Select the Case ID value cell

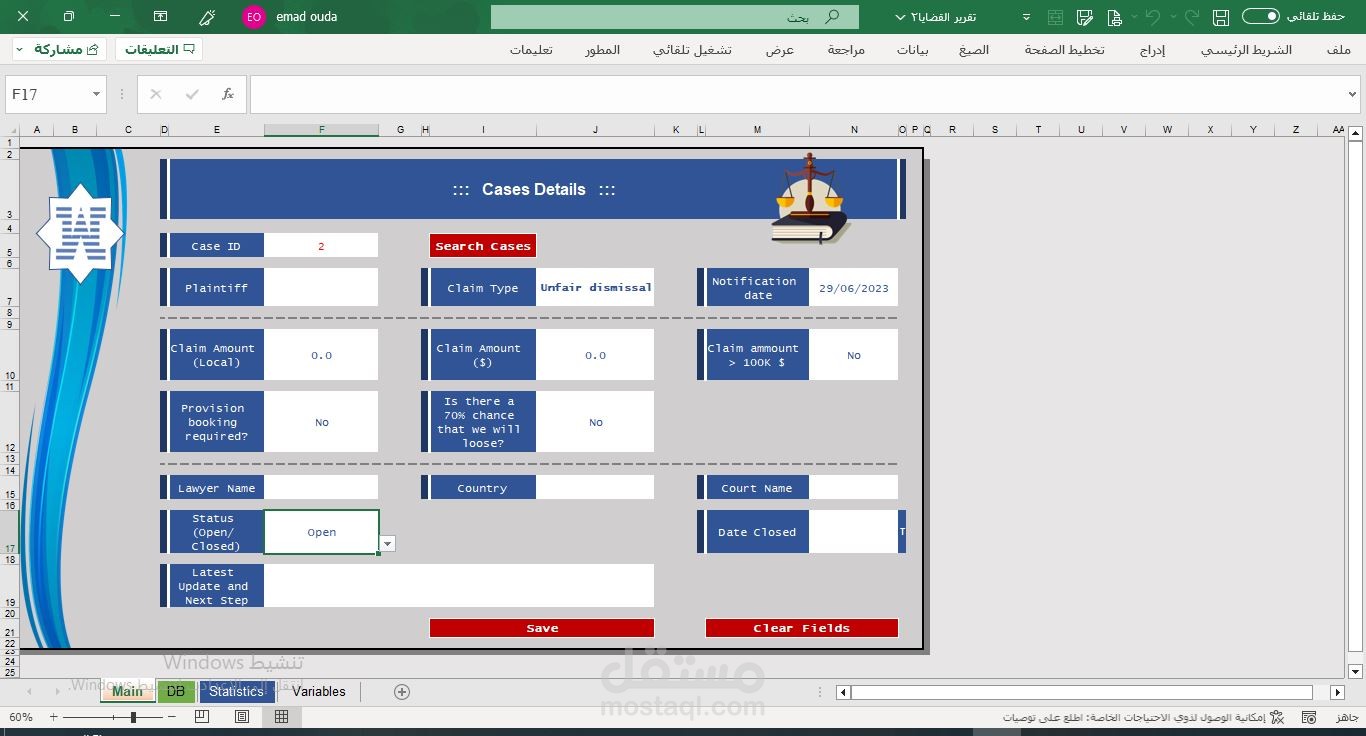click(321, 246)
